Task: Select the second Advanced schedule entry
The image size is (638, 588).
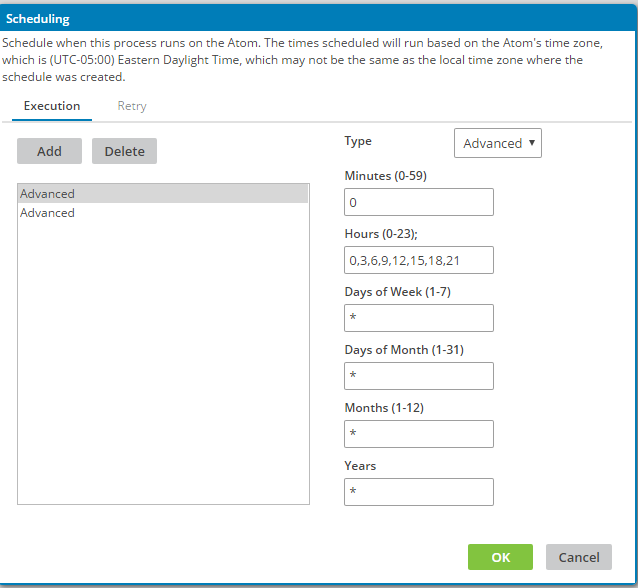Action: 163,212
